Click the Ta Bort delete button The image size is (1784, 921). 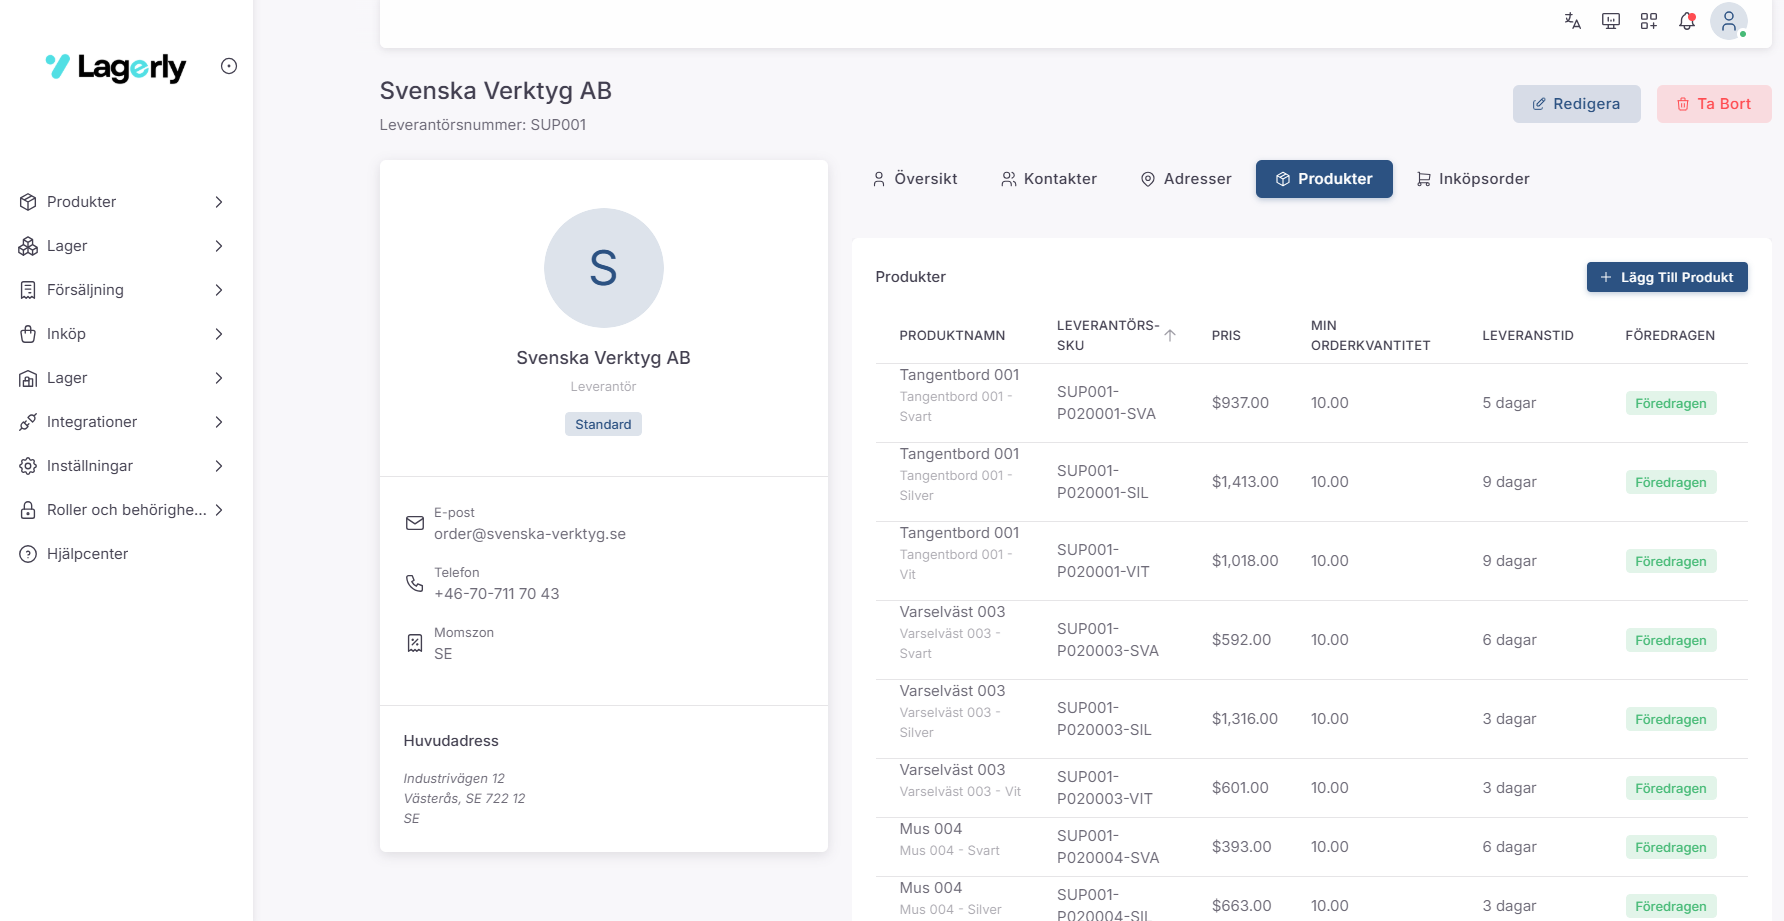click(1713, 104)
